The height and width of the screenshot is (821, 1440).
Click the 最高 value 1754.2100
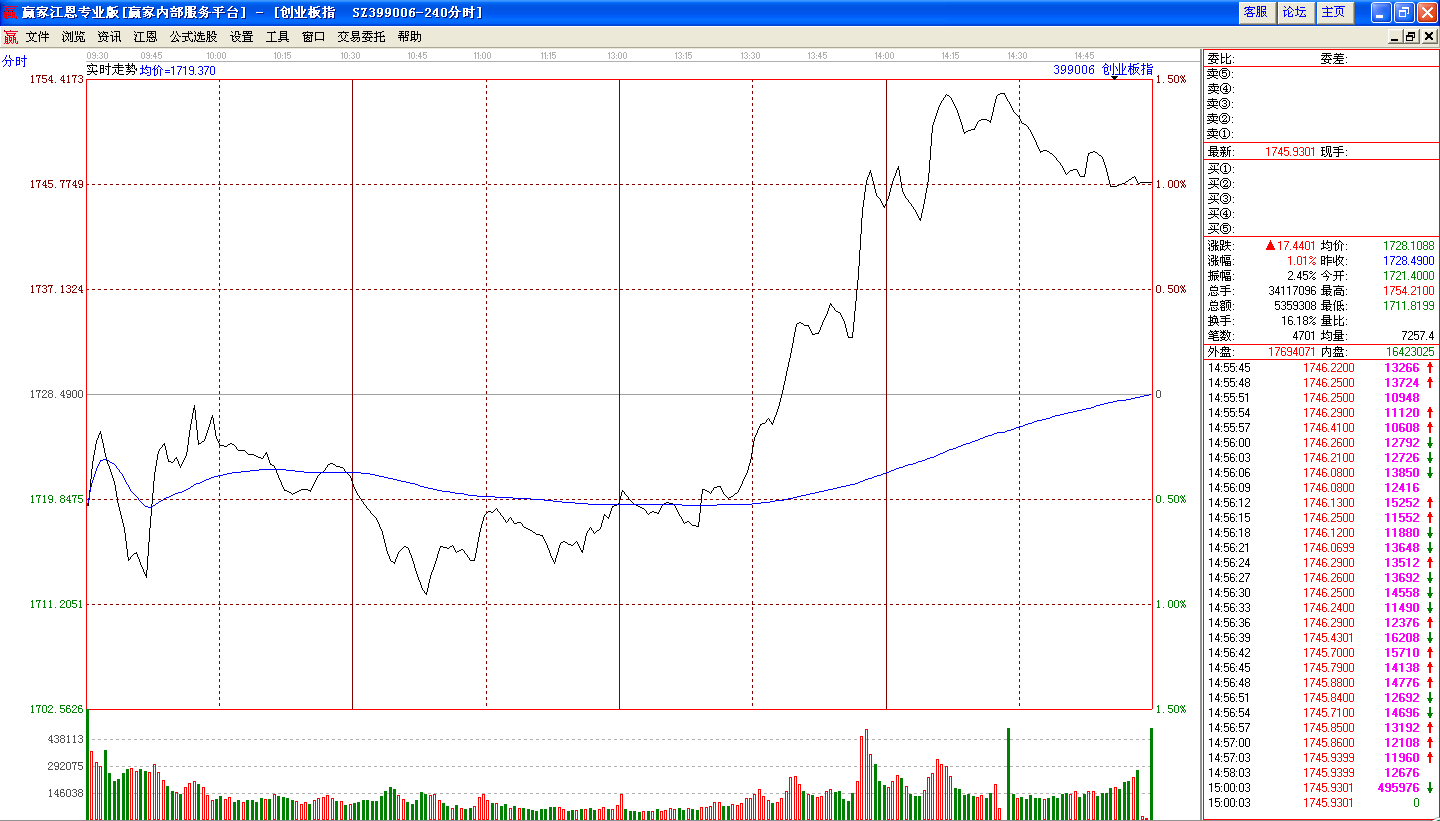coord(1409,290)
